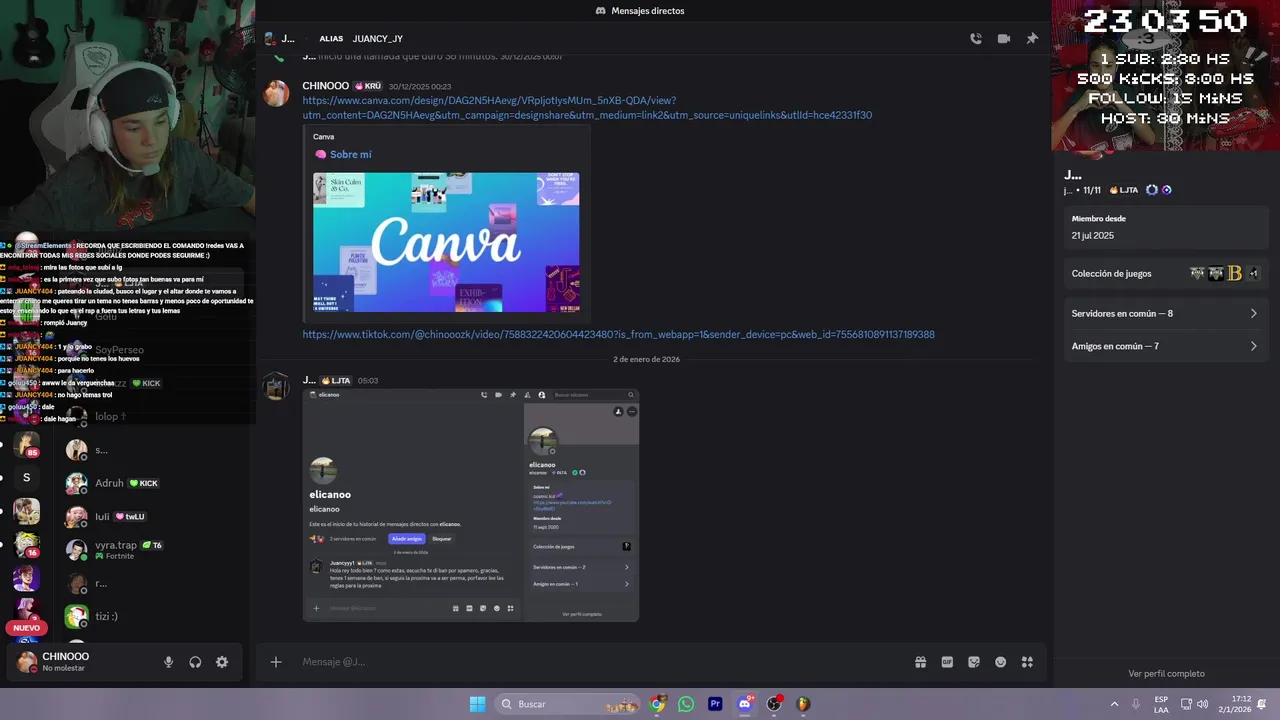Viewport: 1280px width, 720px height.
Task: Click the 2 de enero de 2026 divider label
Action: point(646,359)
